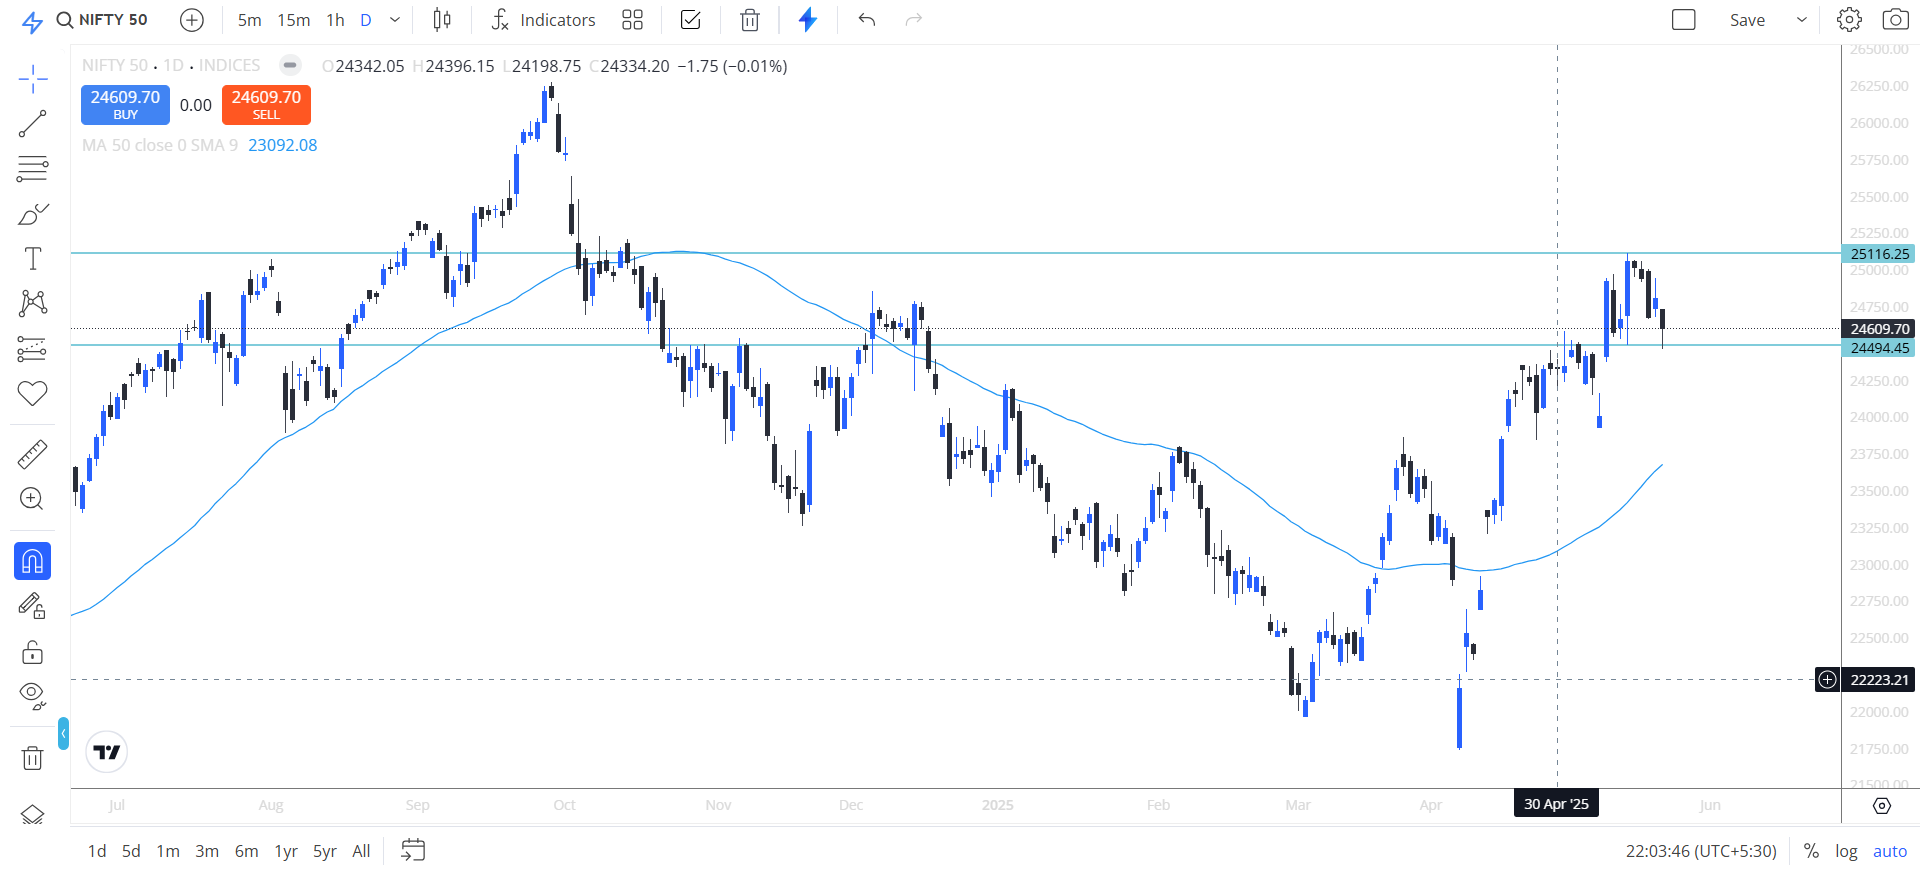Expand the timeframe interval dropdown

[x=395, y=20]
